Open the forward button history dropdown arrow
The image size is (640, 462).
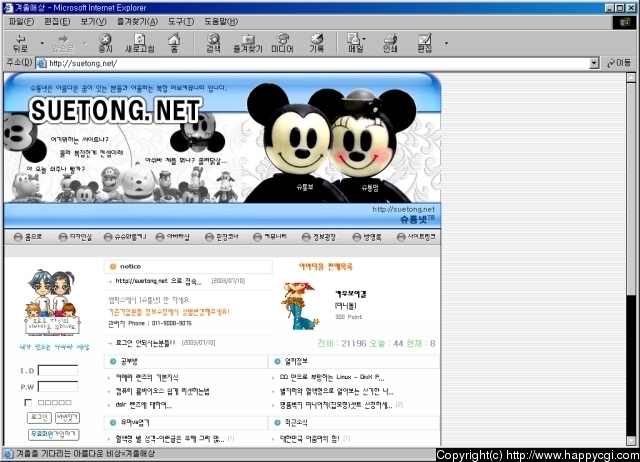(85, 43)
